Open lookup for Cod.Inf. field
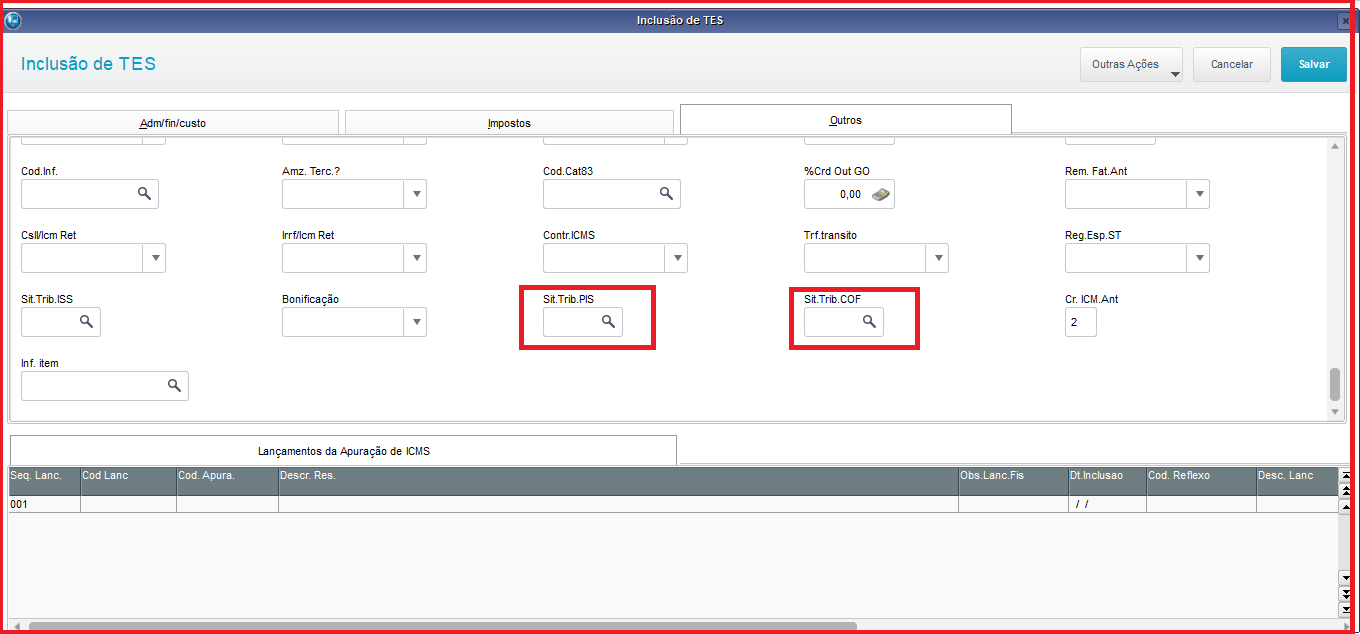Viewport: 1360px width, 634px height. click(144, 193)
